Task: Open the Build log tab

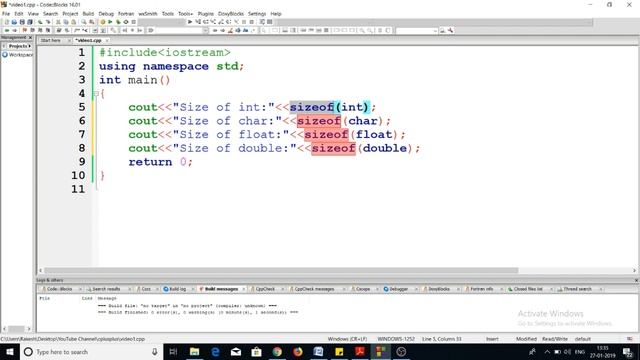Action: click(x=177, y=289)
